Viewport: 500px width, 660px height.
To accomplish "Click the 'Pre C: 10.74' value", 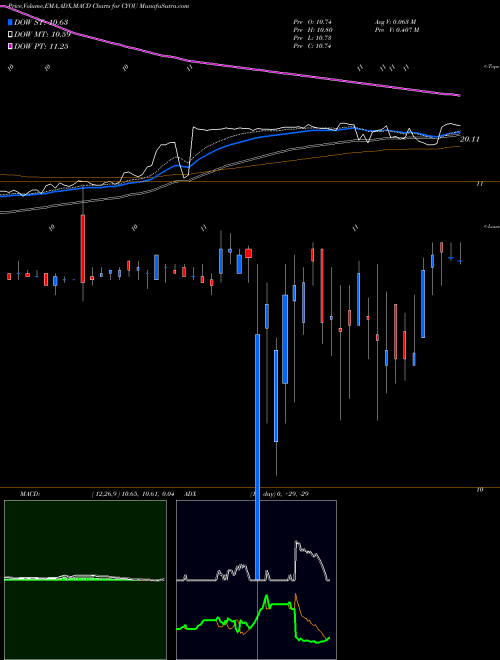I will click(x=312, y=46).
